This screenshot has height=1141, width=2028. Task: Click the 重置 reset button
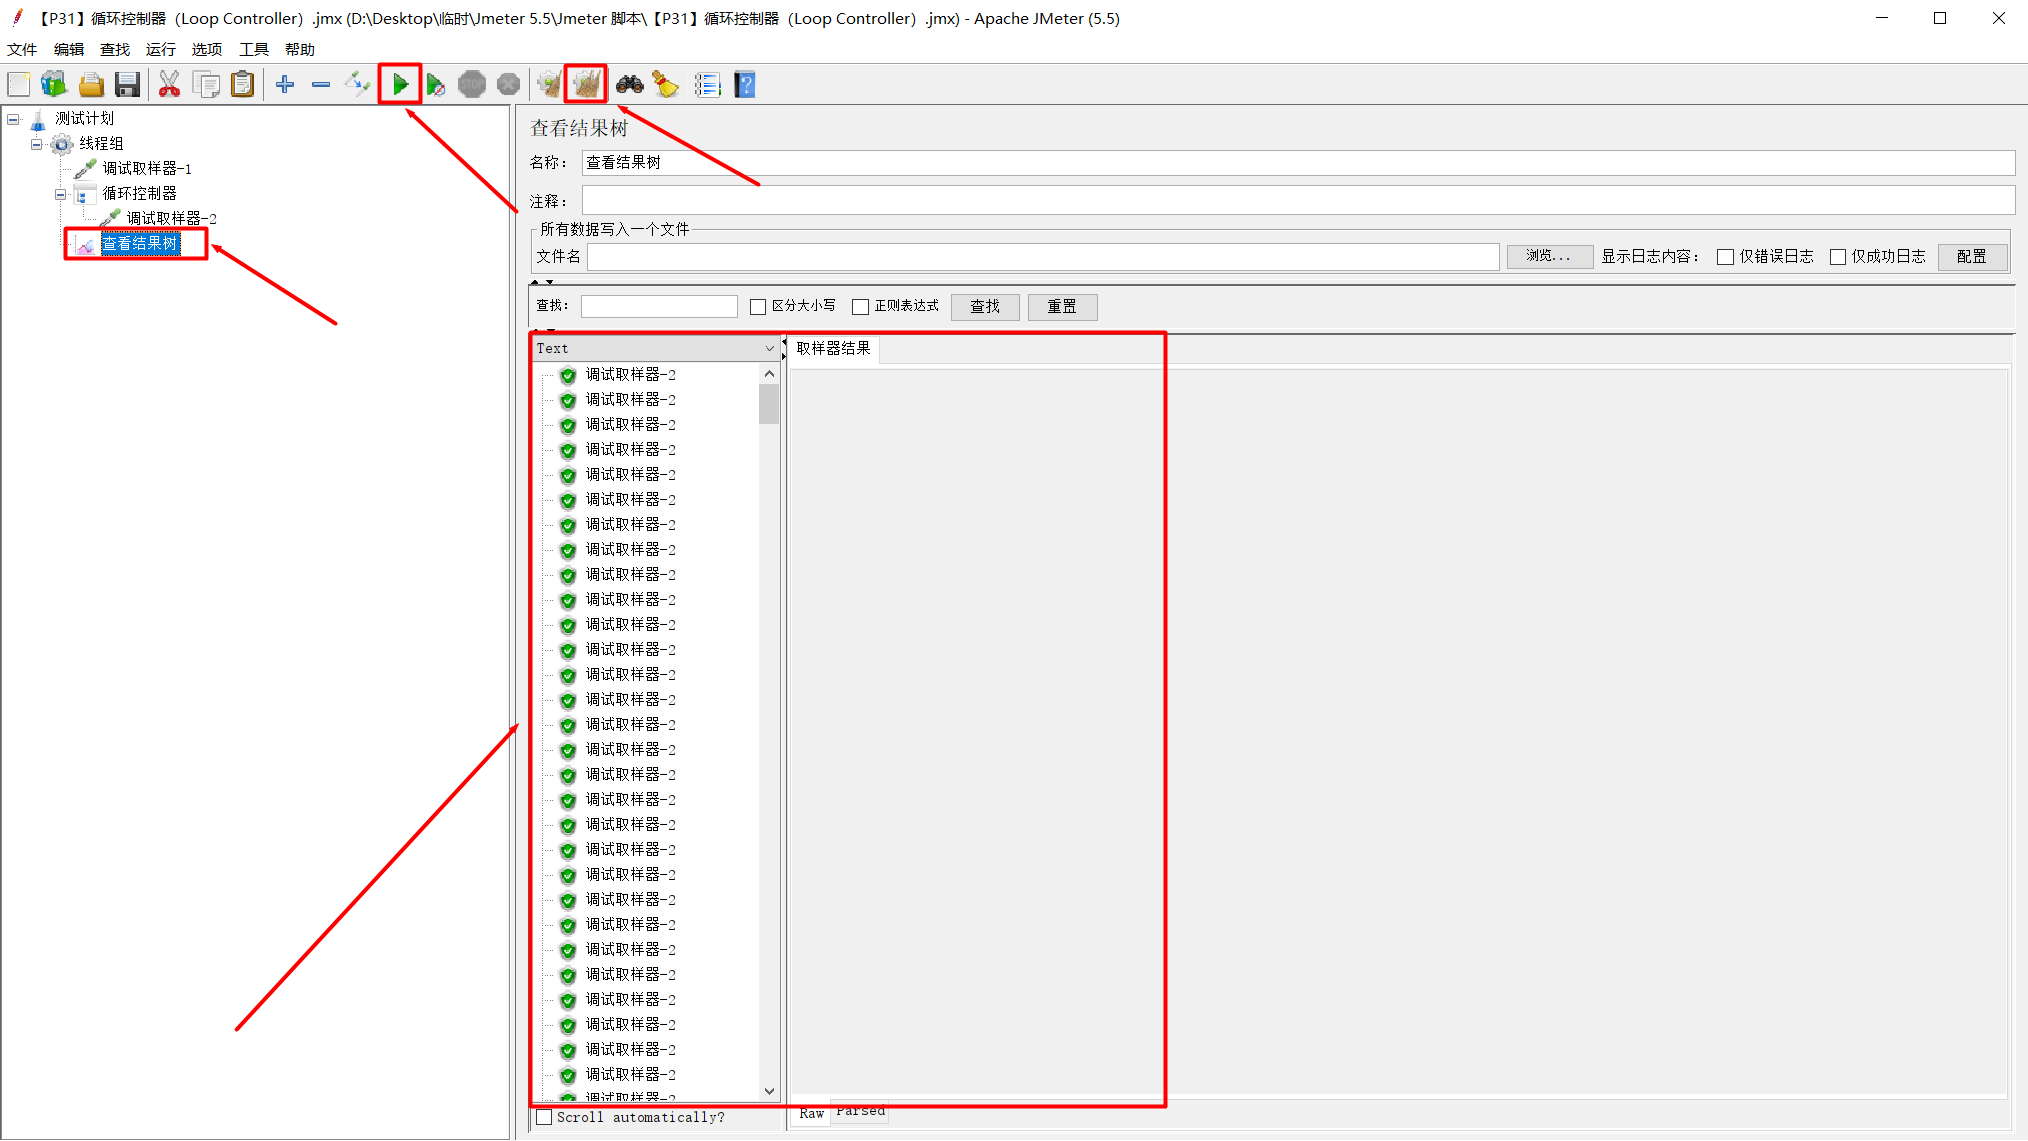click(1062, 306)
